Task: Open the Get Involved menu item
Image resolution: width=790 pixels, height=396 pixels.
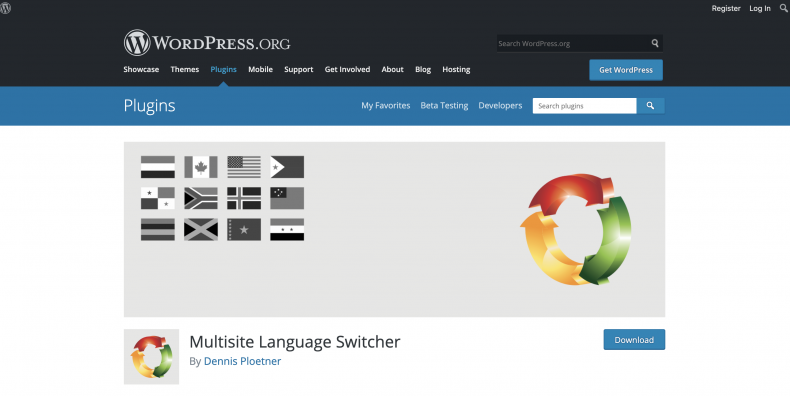Action: [x=347, y=70]
